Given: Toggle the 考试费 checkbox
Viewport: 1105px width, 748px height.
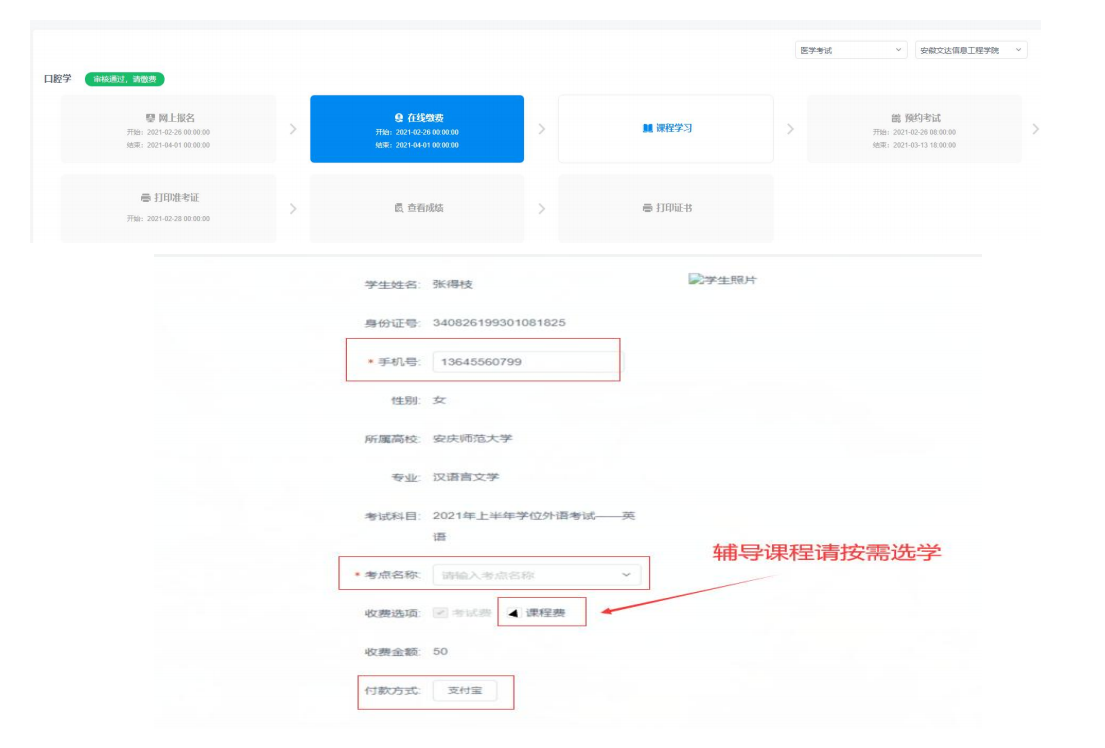Looking at the screenshot, I should click(441, 612).
